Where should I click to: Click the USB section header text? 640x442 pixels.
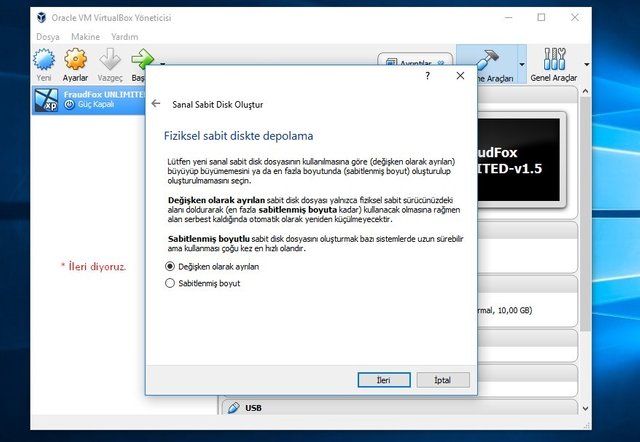point(253,408)
